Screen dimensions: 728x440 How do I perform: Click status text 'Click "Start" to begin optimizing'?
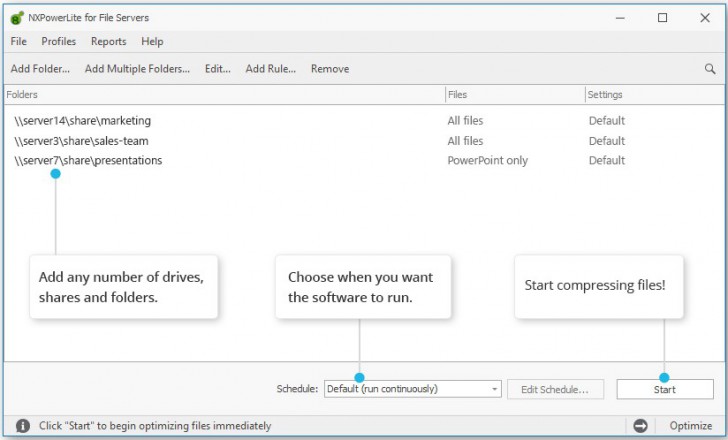coord(155,426)
